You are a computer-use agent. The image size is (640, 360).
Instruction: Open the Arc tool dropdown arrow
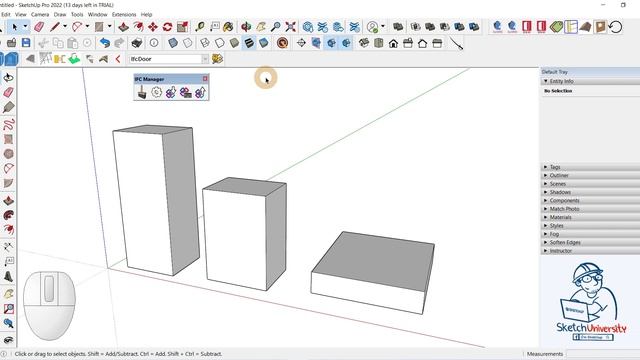87,27
